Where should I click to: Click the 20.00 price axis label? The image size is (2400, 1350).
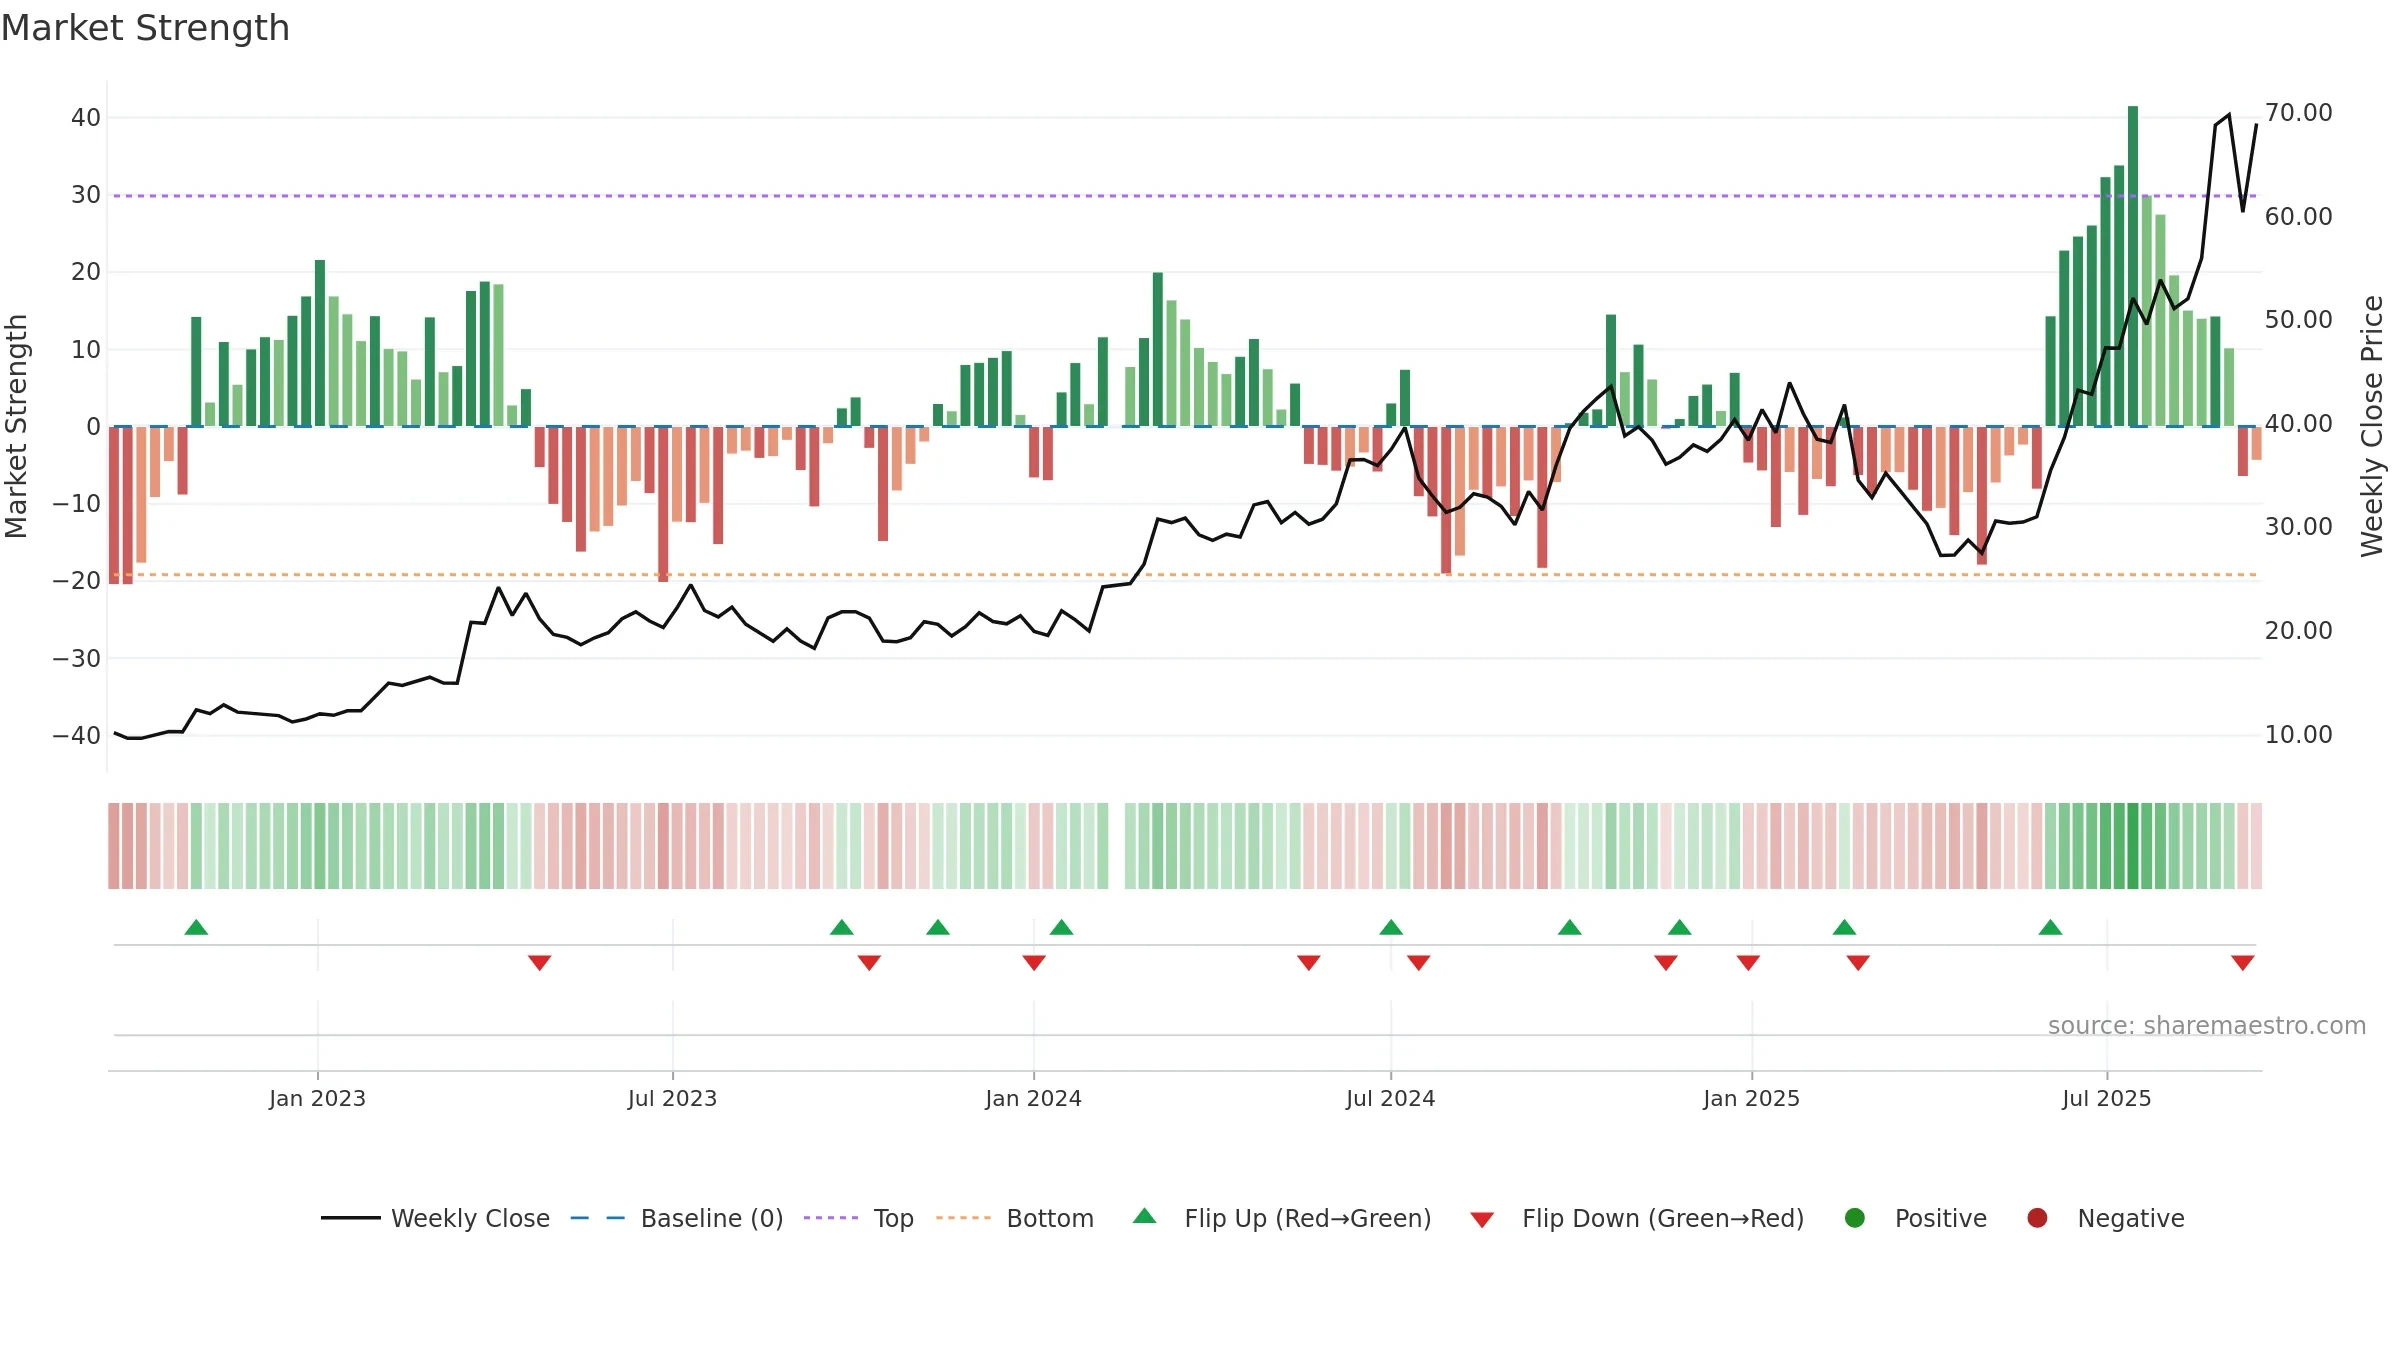[x=2298, y=631]
